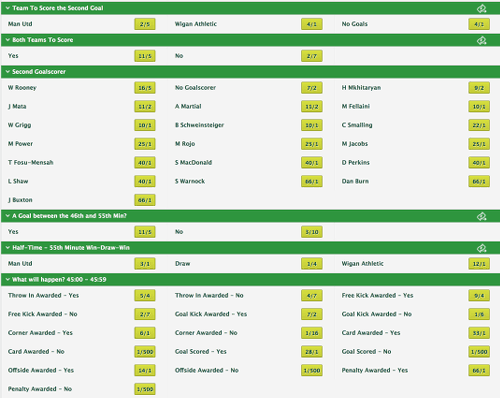The width and height of the screenshot is (500, 398).
Task: Click Free Kick Awarded - Yes 9/4 odds
Action: [x=479, y=296]
